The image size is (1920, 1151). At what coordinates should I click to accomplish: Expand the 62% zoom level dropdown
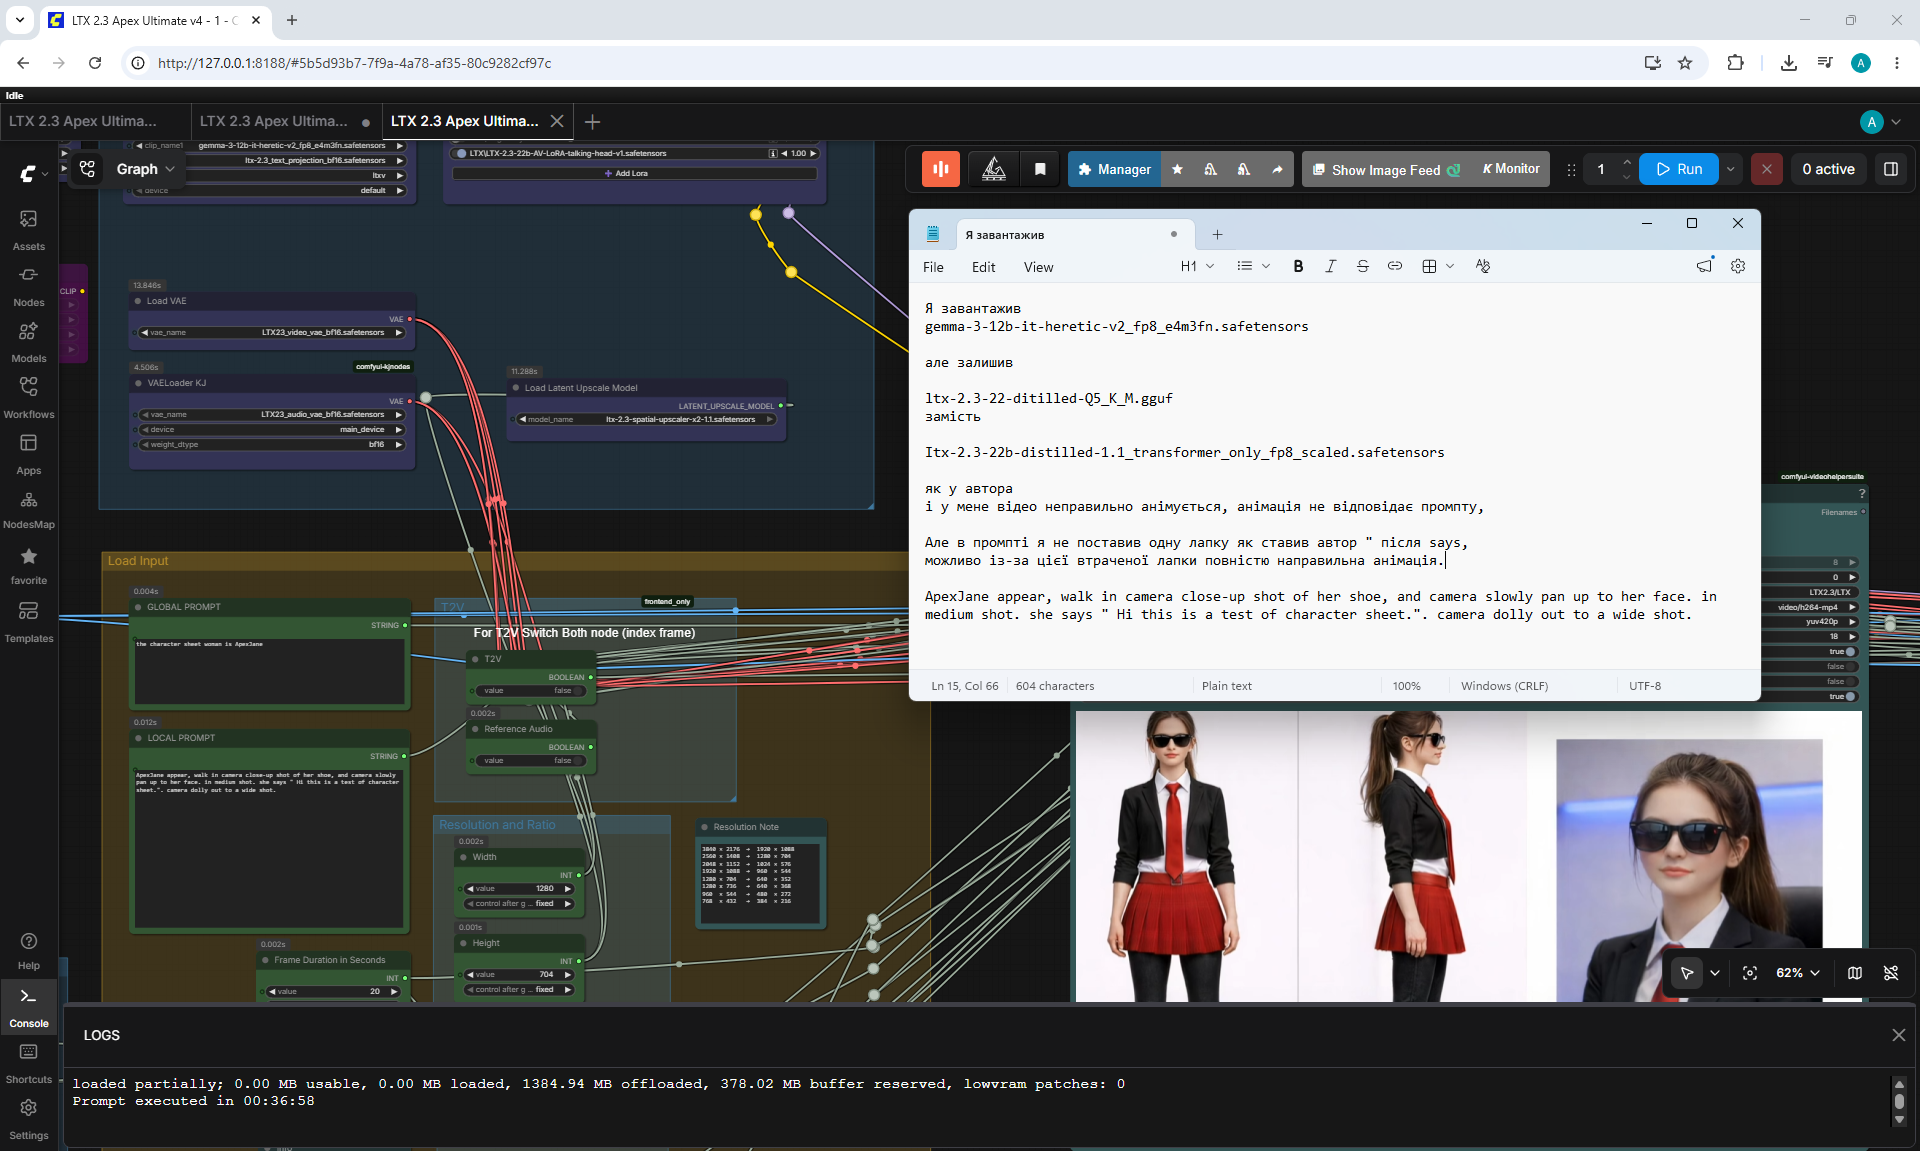click(x=1798, y=973)
